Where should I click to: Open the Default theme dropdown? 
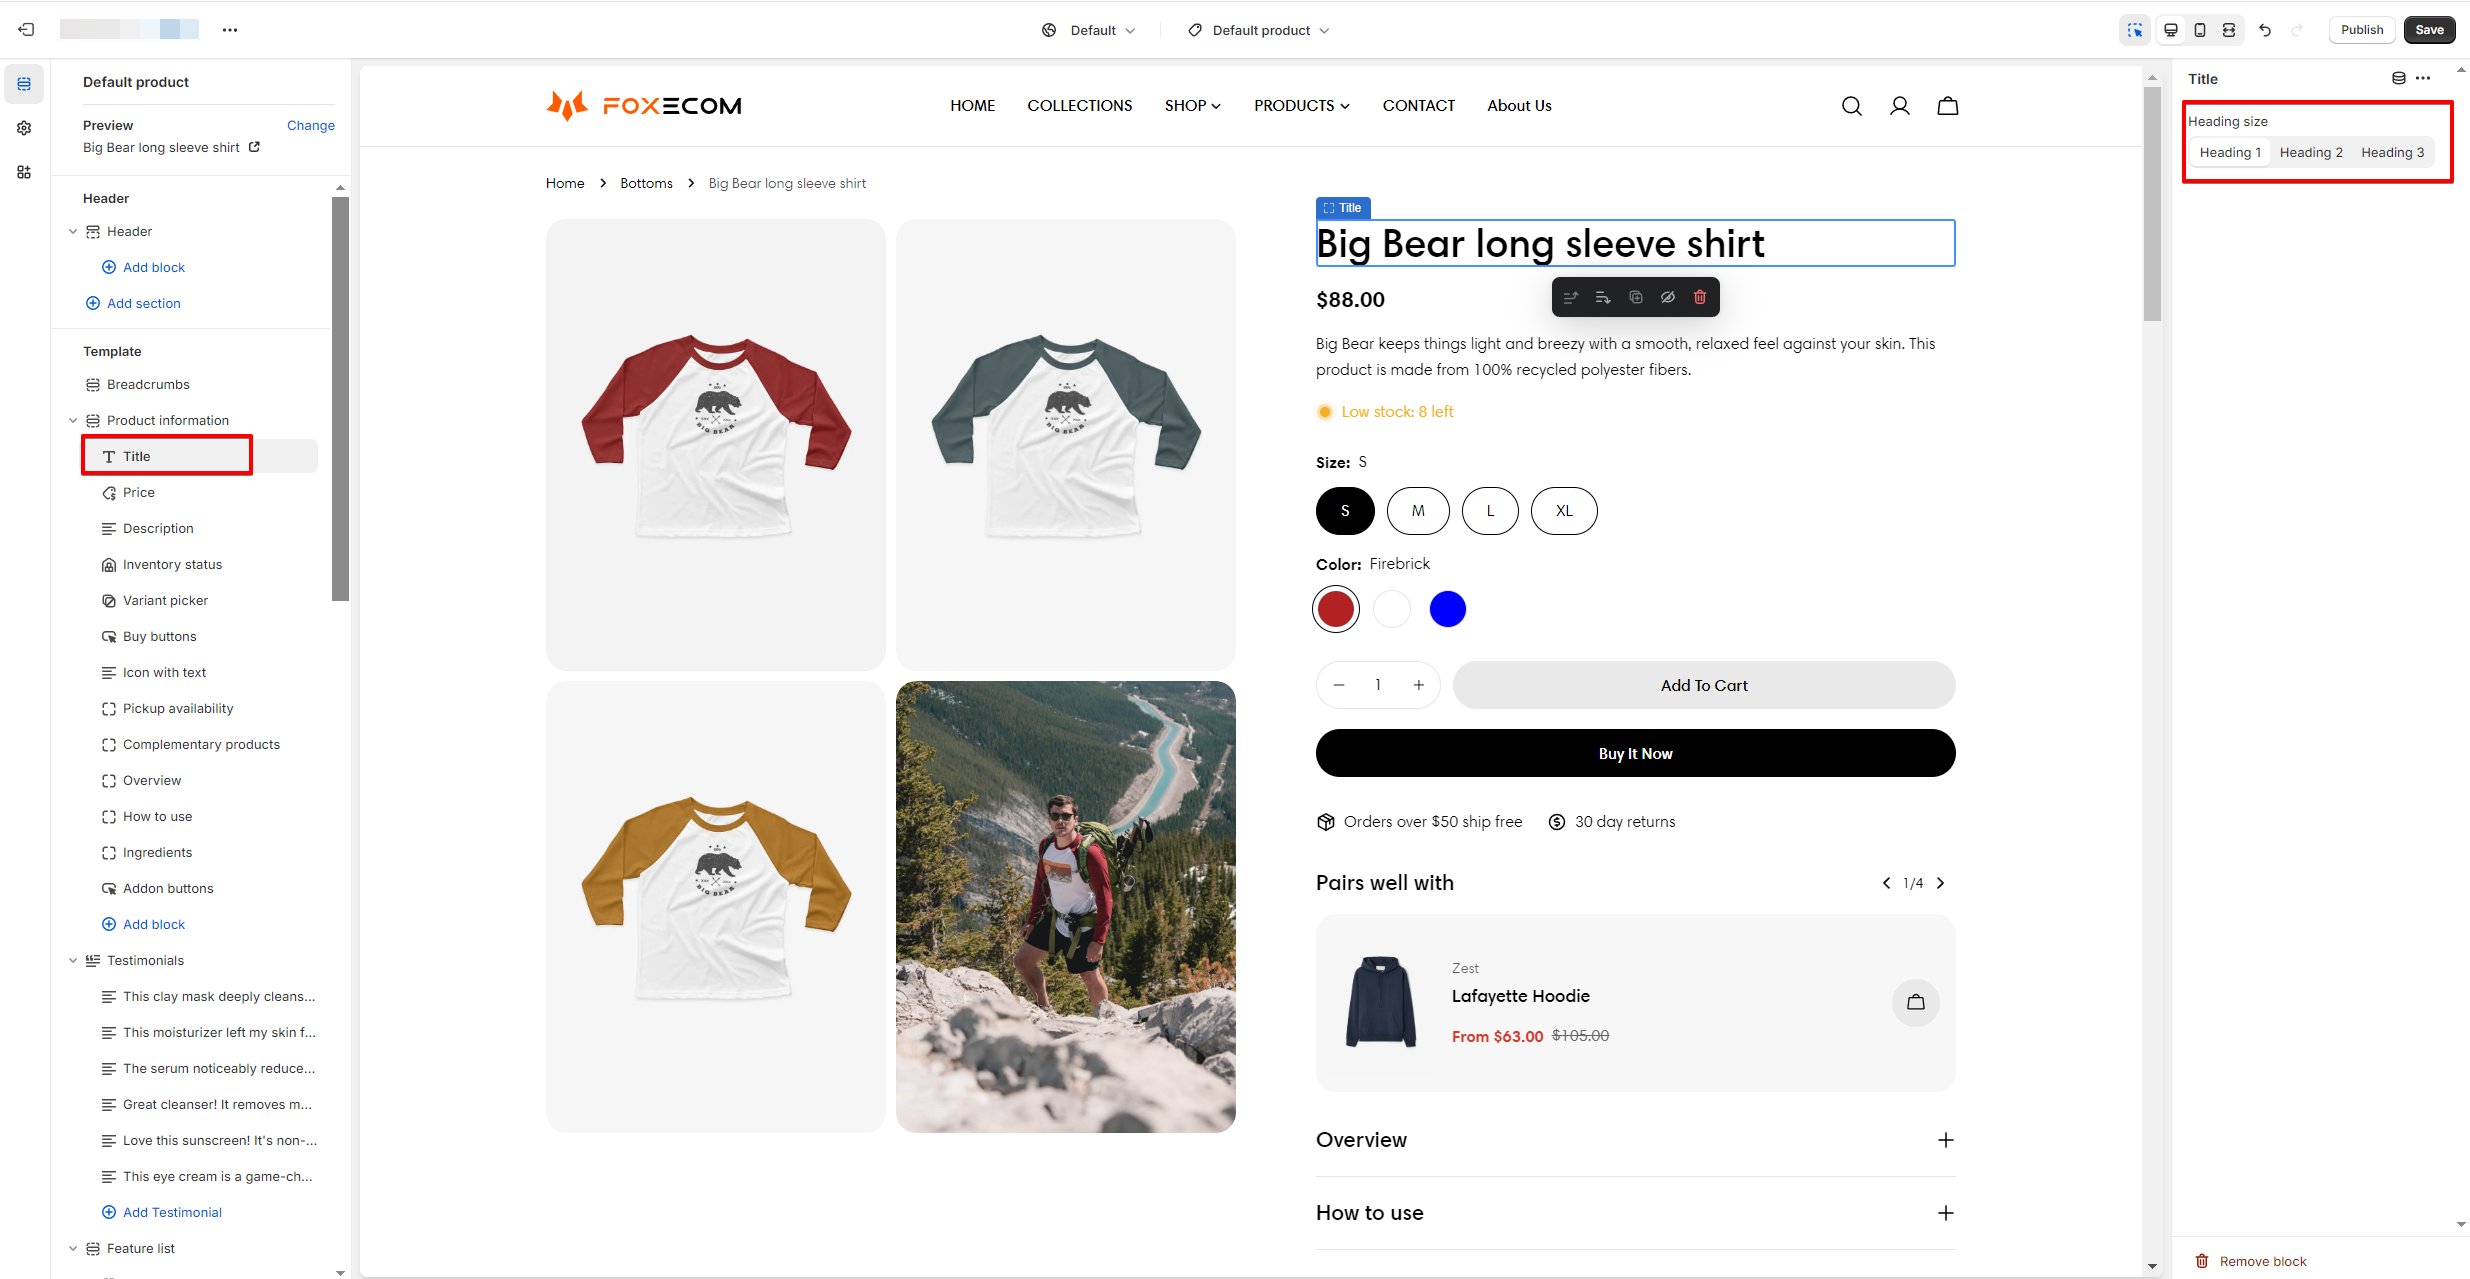(1088, 30)
